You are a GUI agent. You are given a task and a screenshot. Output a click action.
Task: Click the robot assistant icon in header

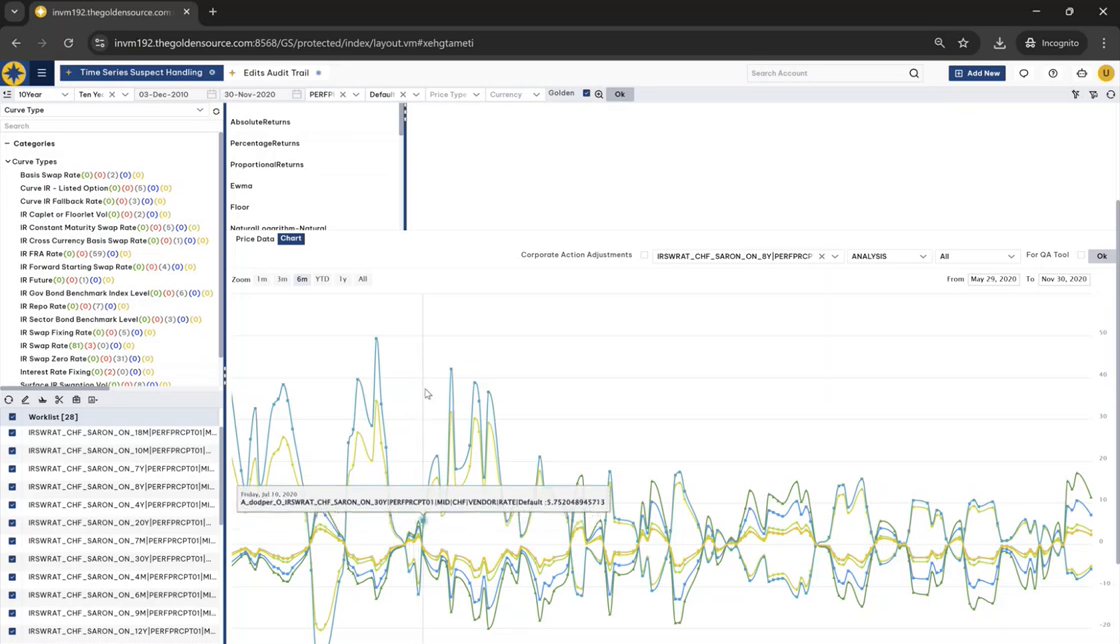[1082, 73]
